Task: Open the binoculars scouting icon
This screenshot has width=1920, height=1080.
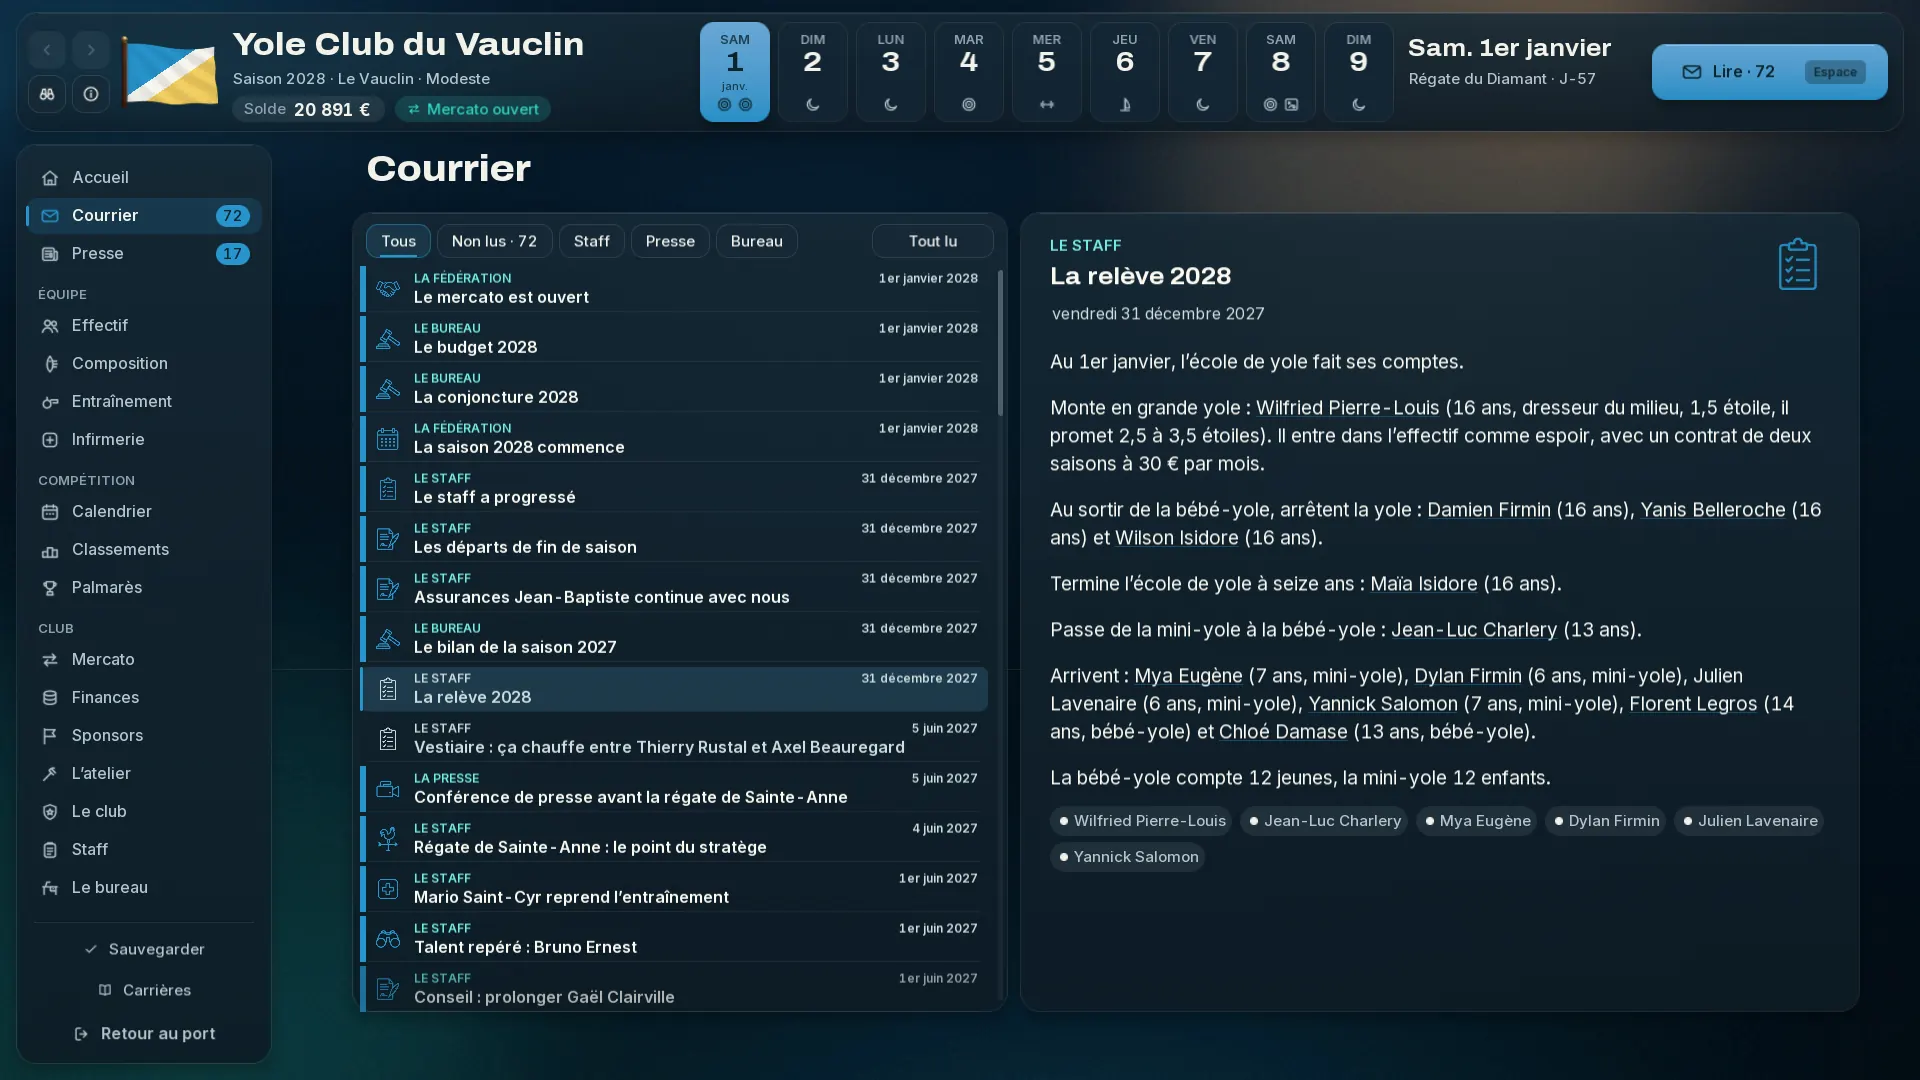Action: pos(47,94)
